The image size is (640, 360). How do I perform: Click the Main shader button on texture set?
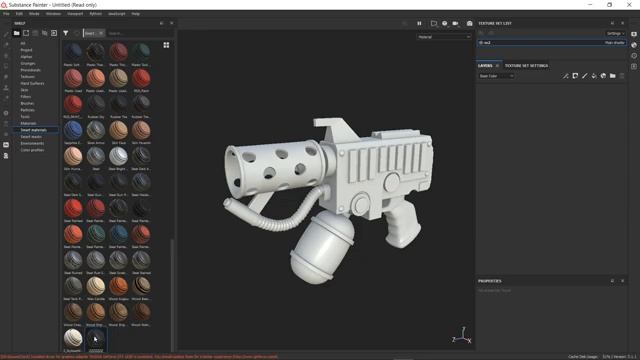point(615,42)
